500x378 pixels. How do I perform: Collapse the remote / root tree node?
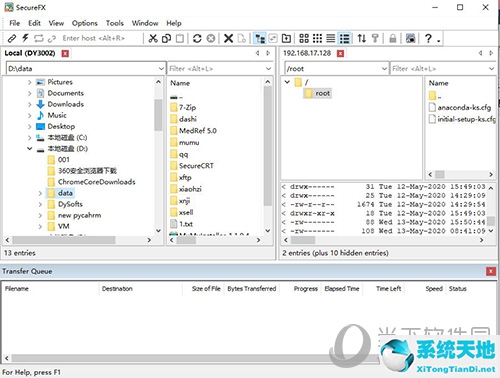[287, 82]
